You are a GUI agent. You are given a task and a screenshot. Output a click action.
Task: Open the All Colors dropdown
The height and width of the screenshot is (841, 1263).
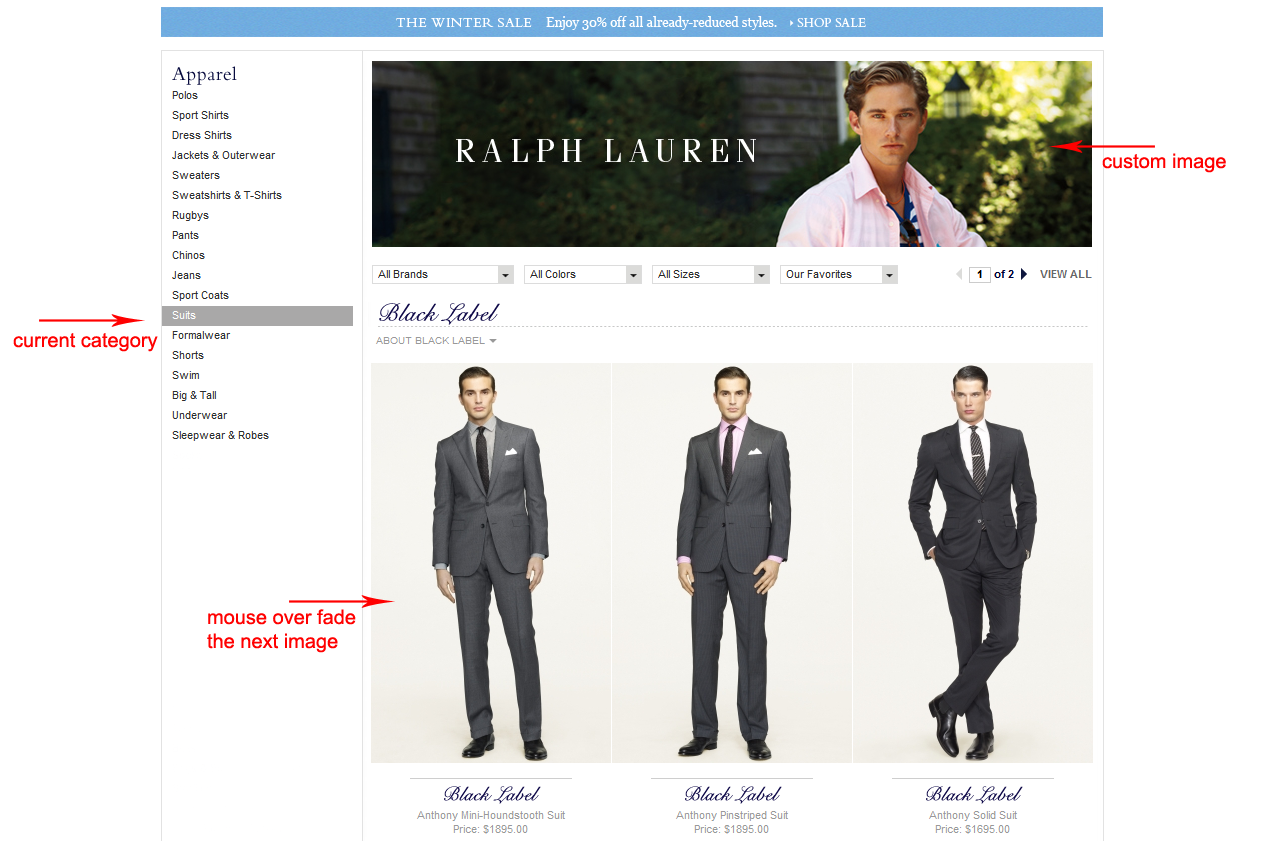coord(585,274)
